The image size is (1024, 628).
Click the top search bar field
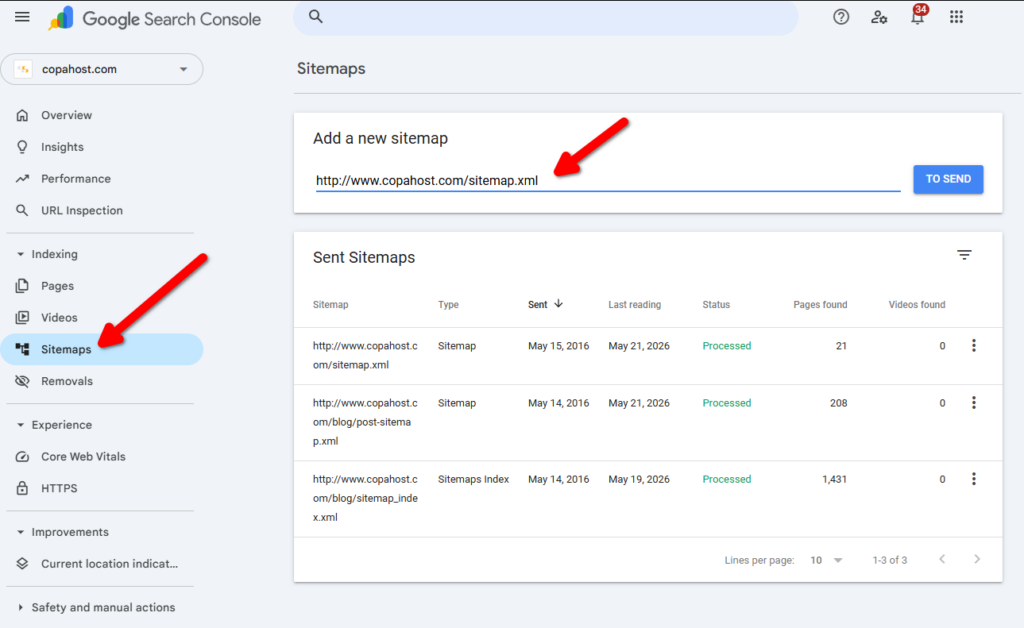545,18
